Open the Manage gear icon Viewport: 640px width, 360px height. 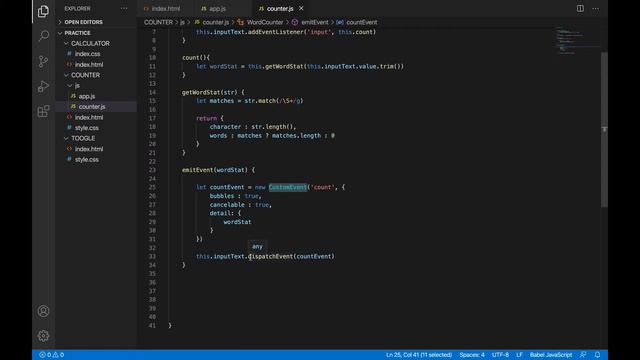43,336
